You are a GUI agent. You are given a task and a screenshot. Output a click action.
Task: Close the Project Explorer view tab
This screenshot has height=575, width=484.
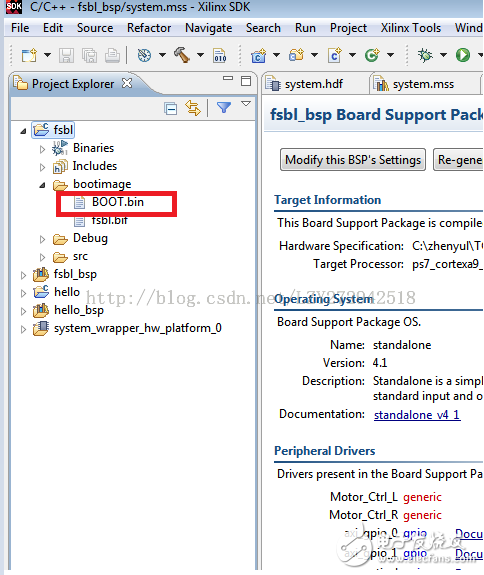(127, 83)
